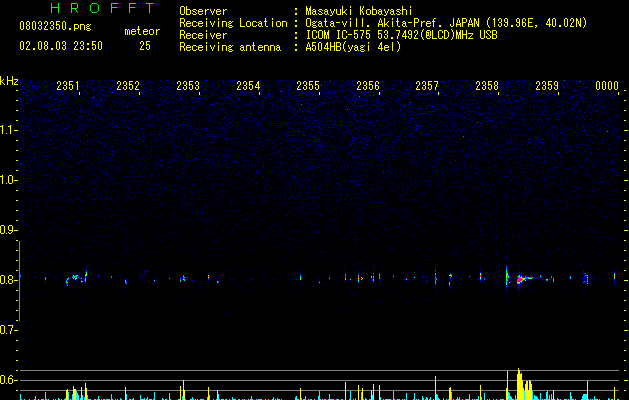Screen dimensions: 629x400
Task: Click the kHz axis unit label
Action: coord(9,81)
